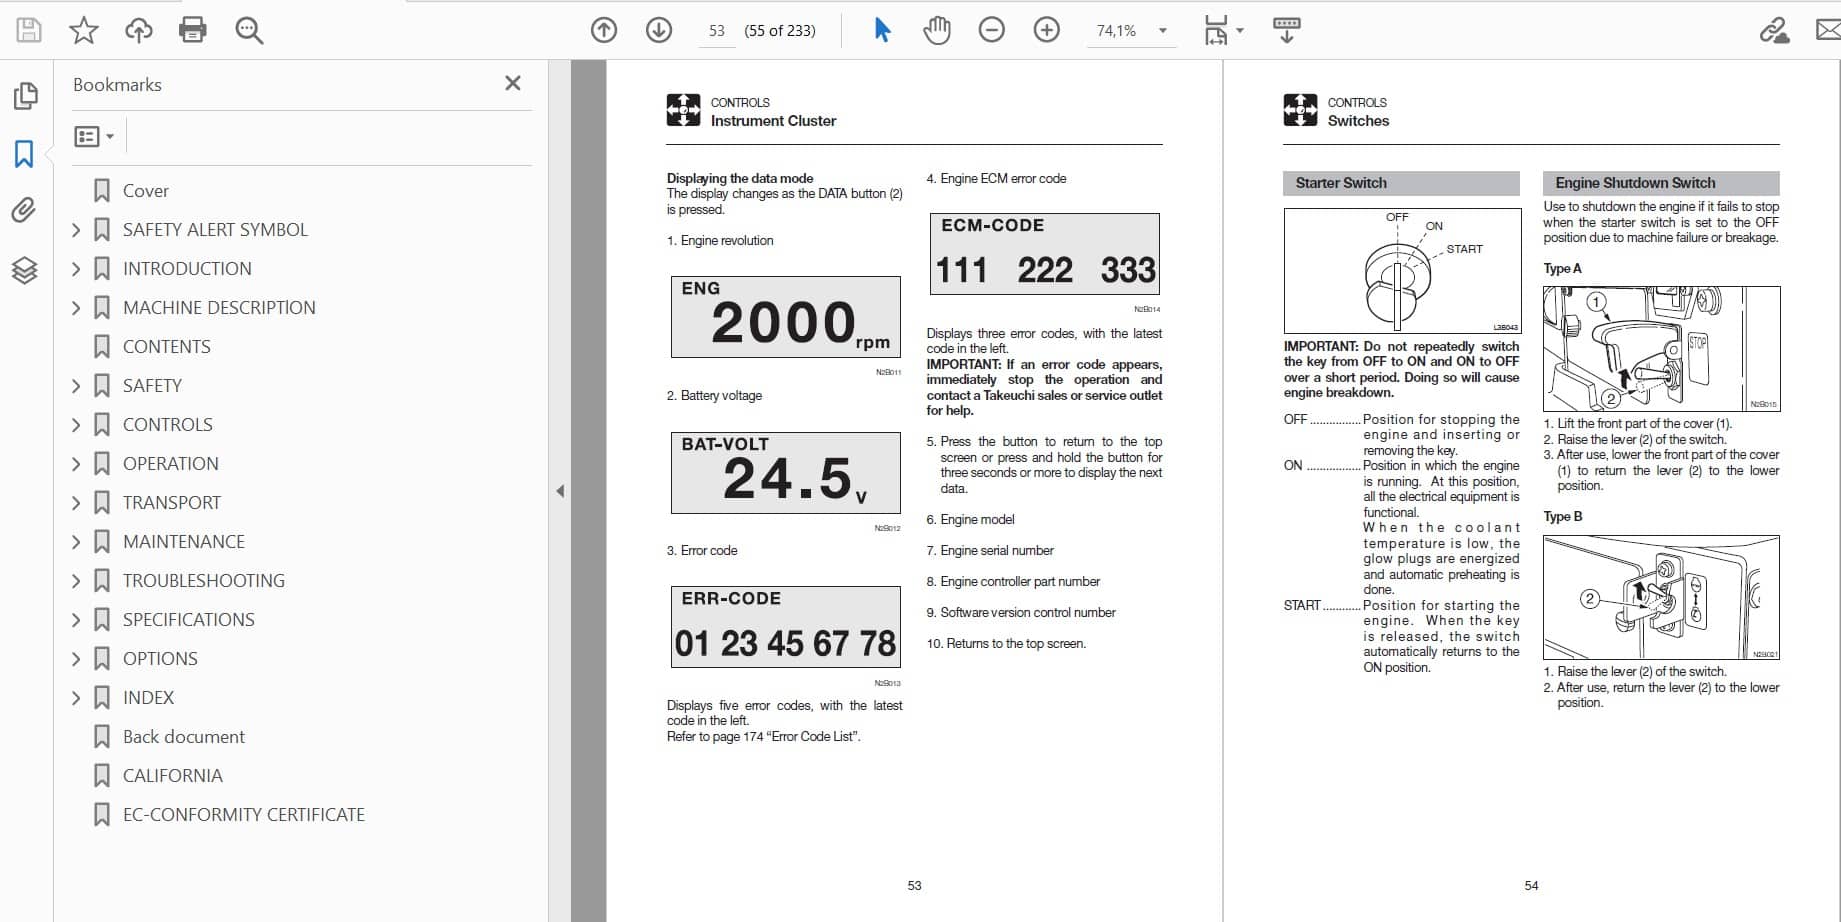
Task: Activate the Hand pan tool
Action: (x=937, y=30)
